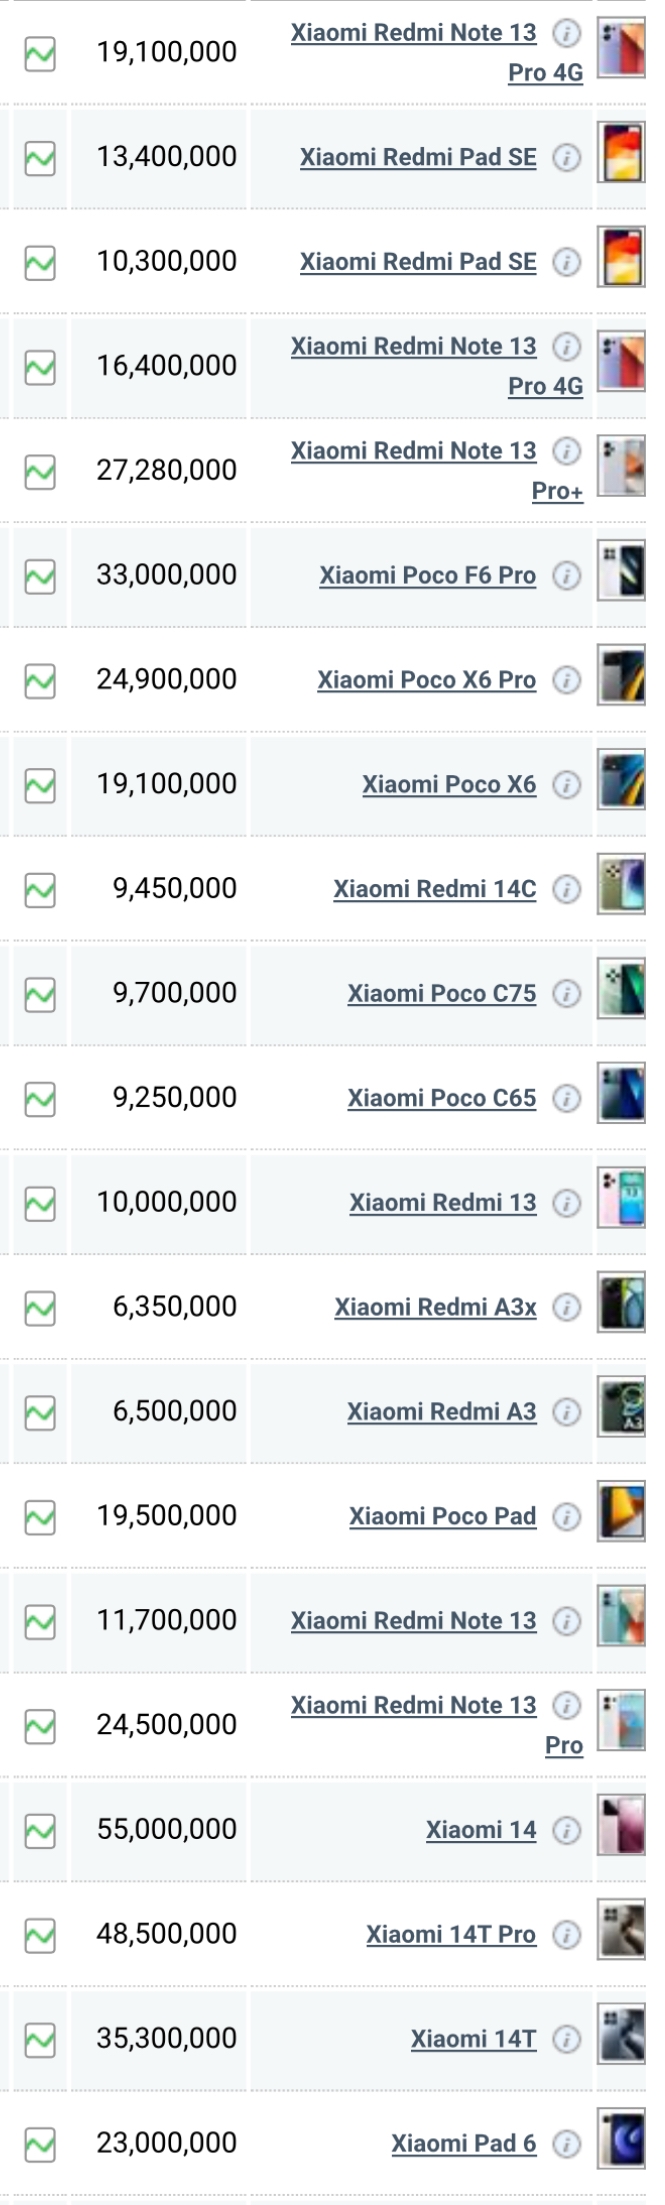Open chart icon for the 27,280,000 row
The height and width of the screenshot is (2205, 665).
pyautogui.click(x=40, y=472)
